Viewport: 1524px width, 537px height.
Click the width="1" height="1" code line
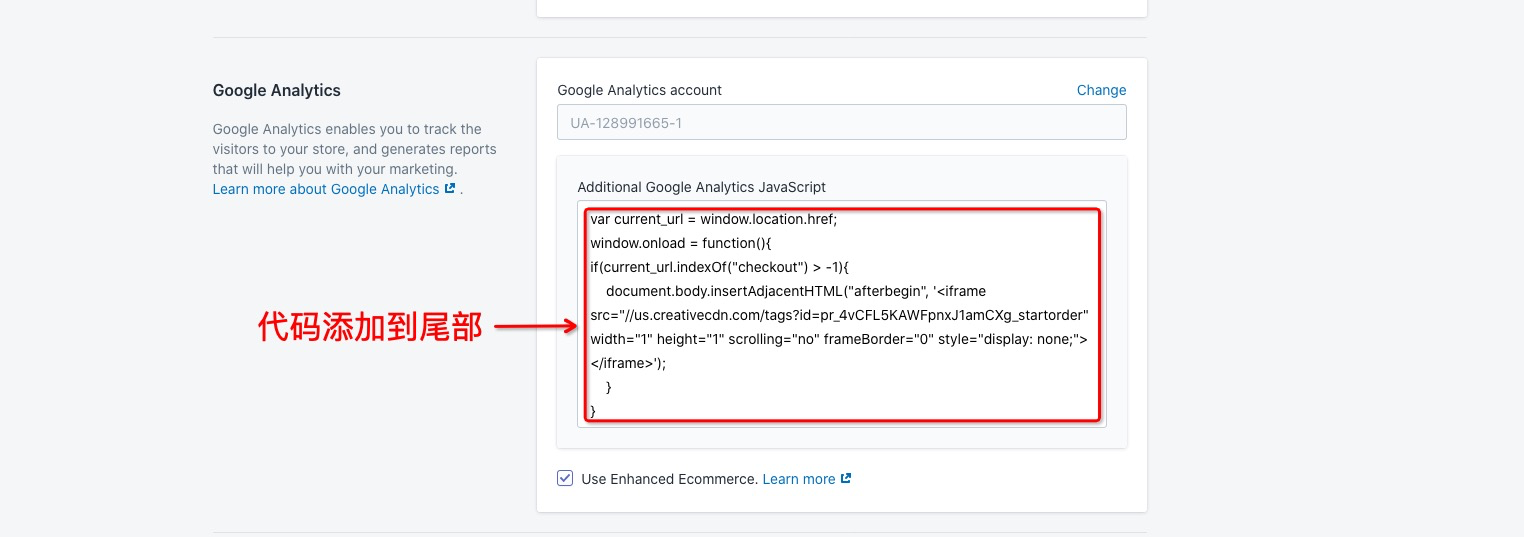pyautogui.click(x=838, y=339)
